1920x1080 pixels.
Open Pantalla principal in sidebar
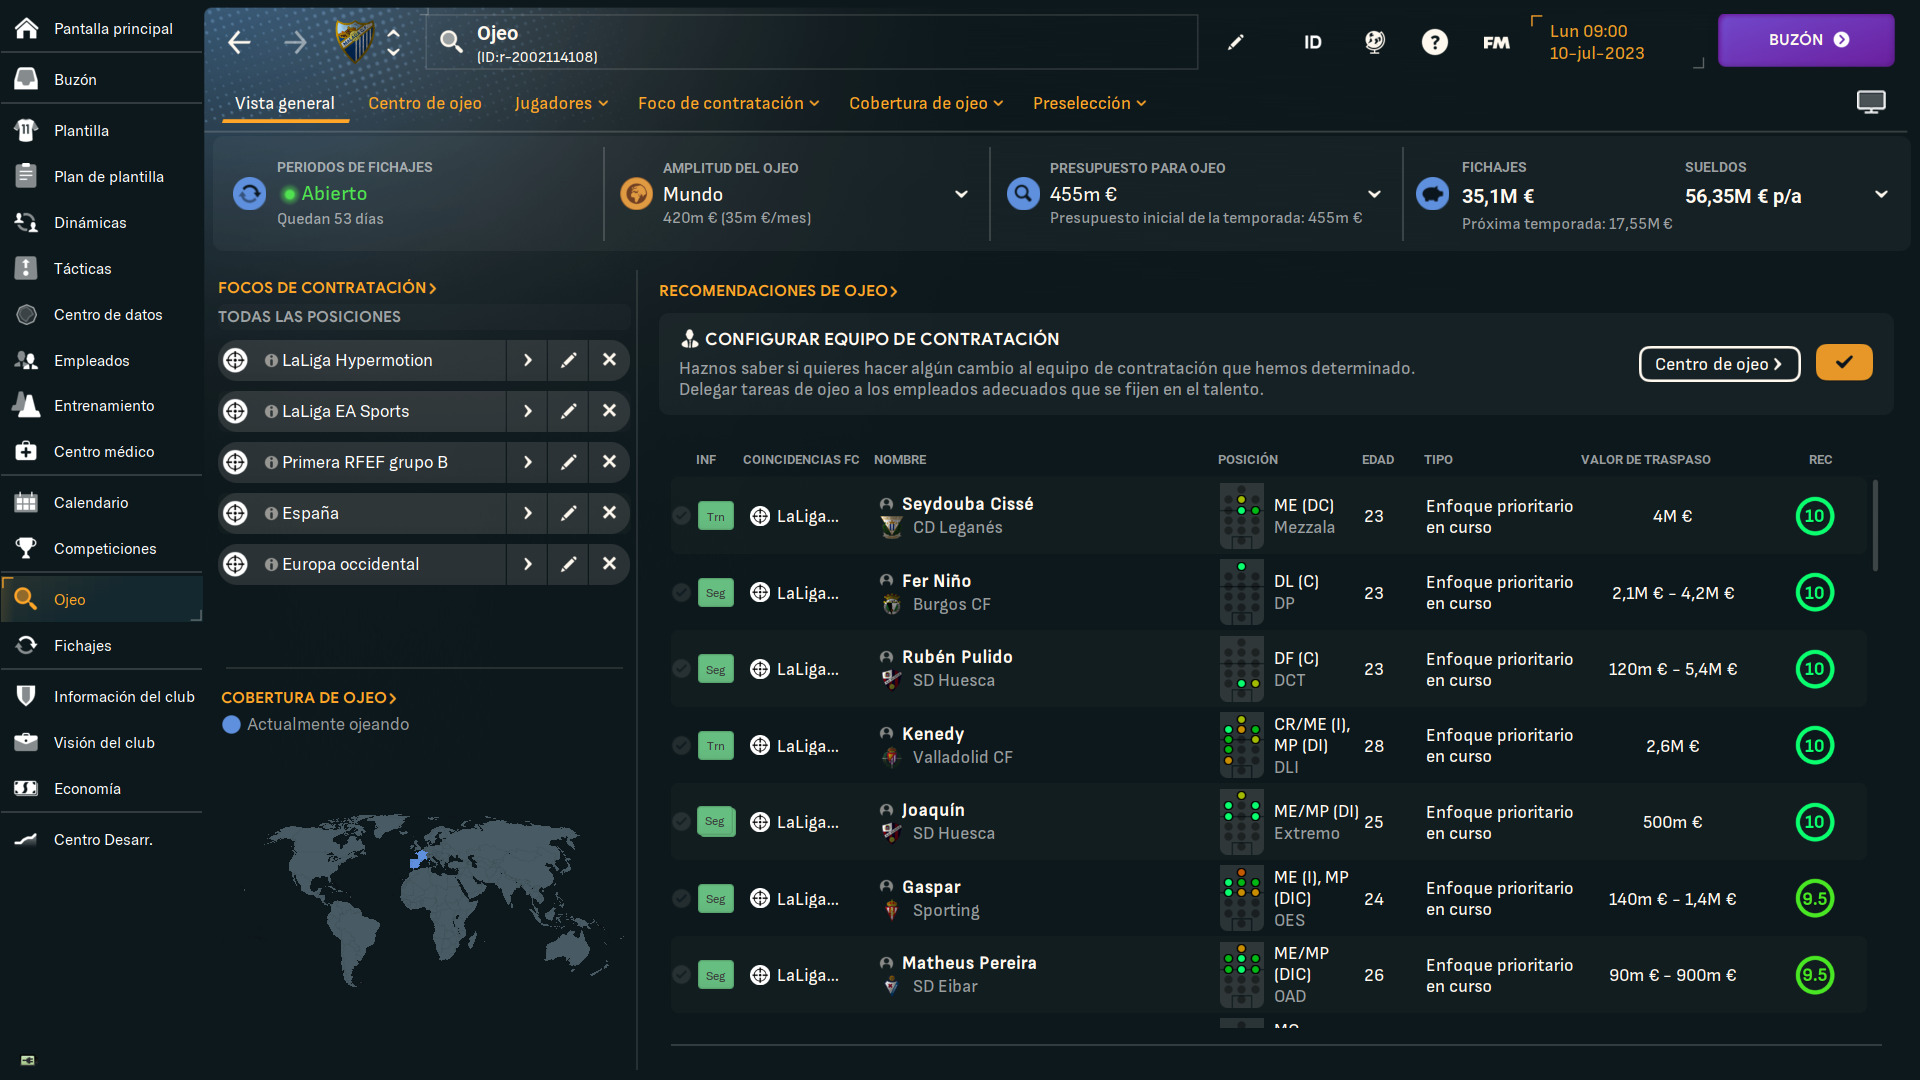pyautogui.click(x=101, y=28)
